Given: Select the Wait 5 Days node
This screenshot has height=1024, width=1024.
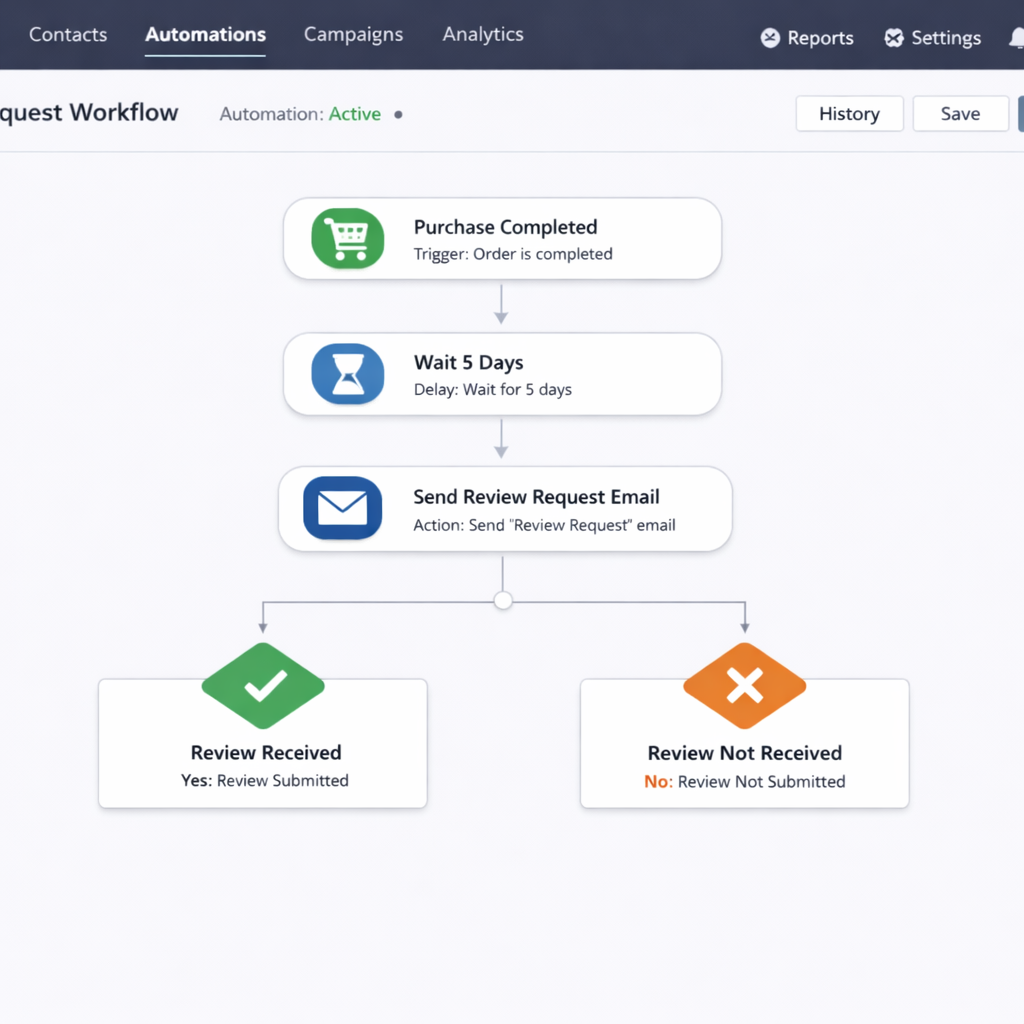Looking at the screenshot, I should click(502, 374).
